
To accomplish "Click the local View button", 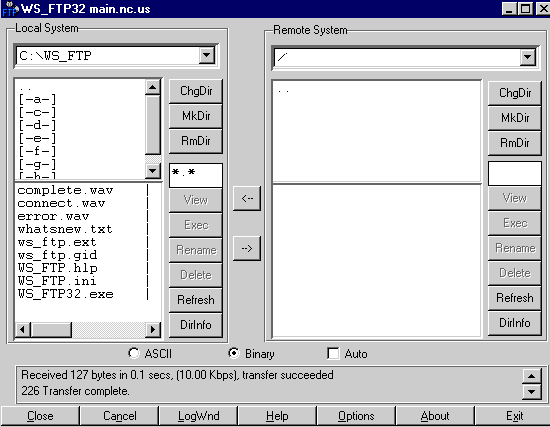I will click(x=196, y=200).
